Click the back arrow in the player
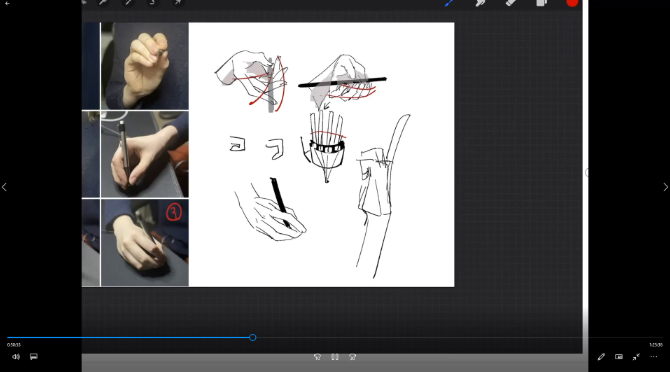This screenshot has width=670, height=372. click(x=7, y=3)
